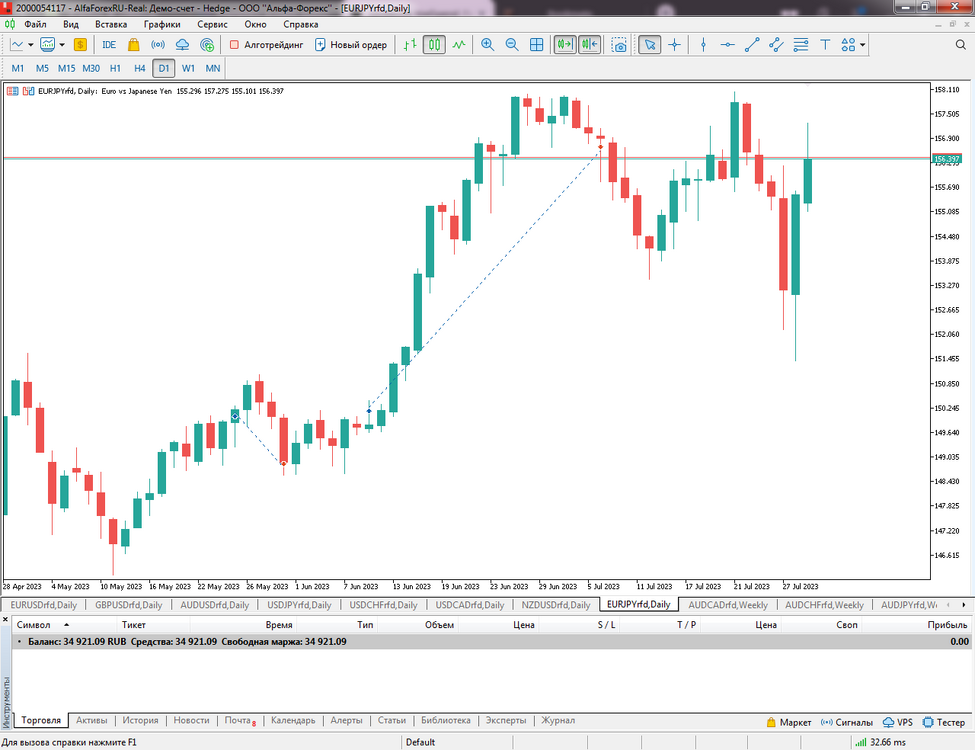Viewport: 975px width, 750px height.
Task: Show earlier chart tabs with the left arrow
Action: 948,604
